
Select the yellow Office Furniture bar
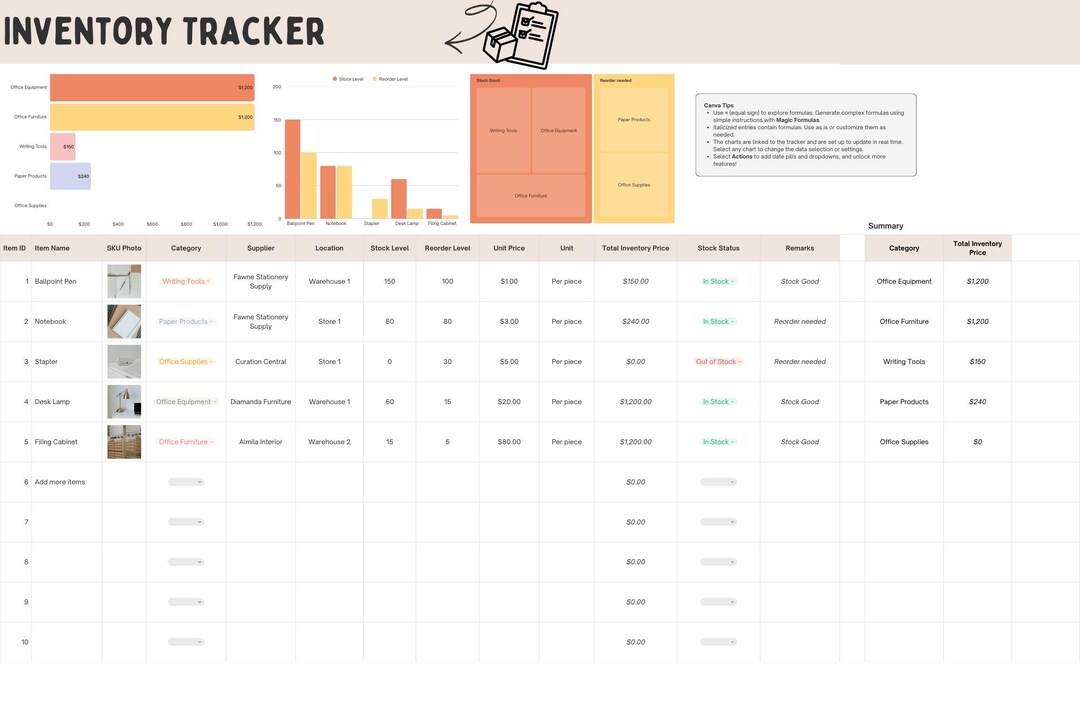[152, 117]
